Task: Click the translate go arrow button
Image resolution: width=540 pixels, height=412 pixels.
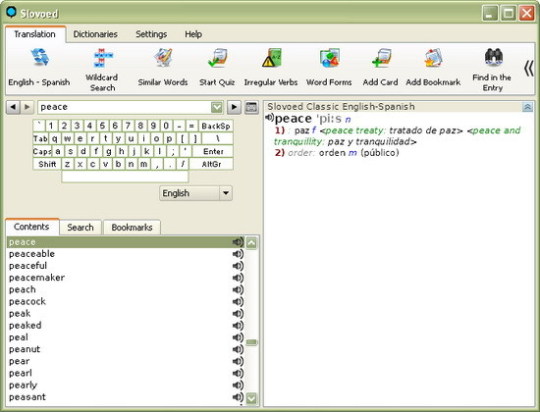Action: pyautogui.click(x=234, y=107)
